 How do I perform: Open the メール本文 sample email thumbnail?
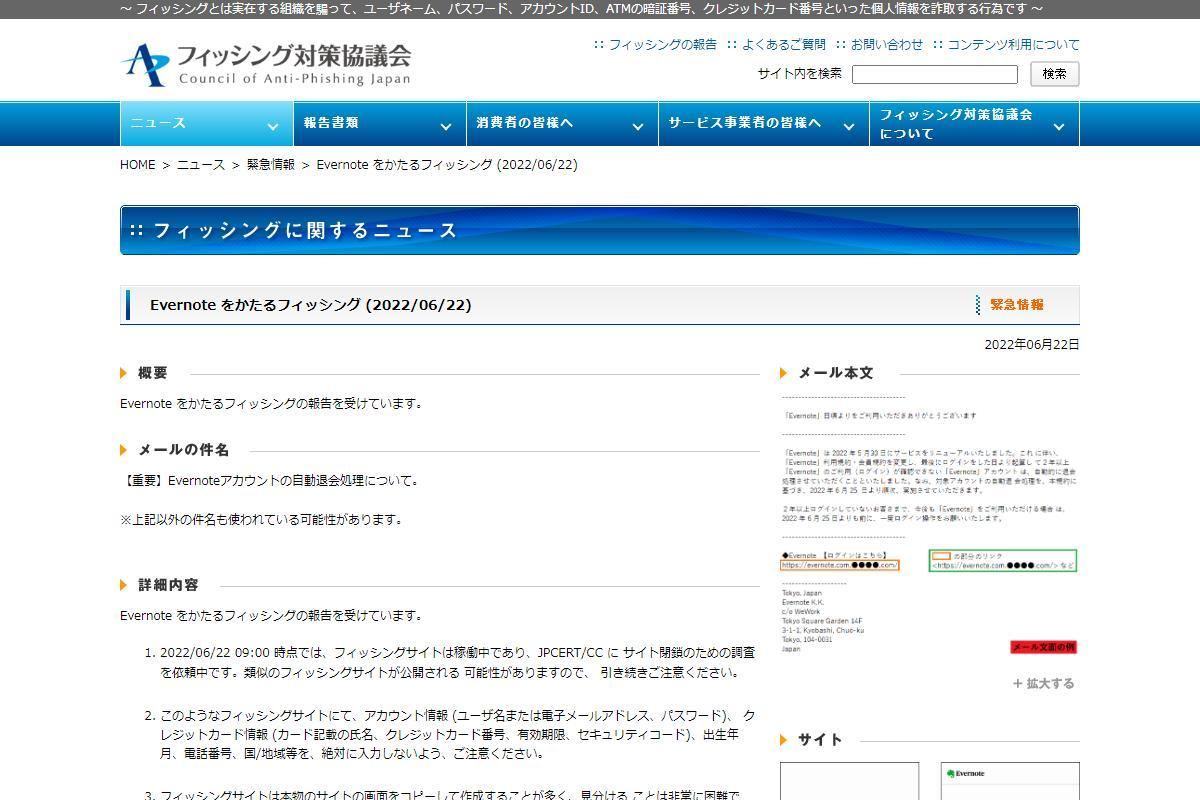point(929,525)
